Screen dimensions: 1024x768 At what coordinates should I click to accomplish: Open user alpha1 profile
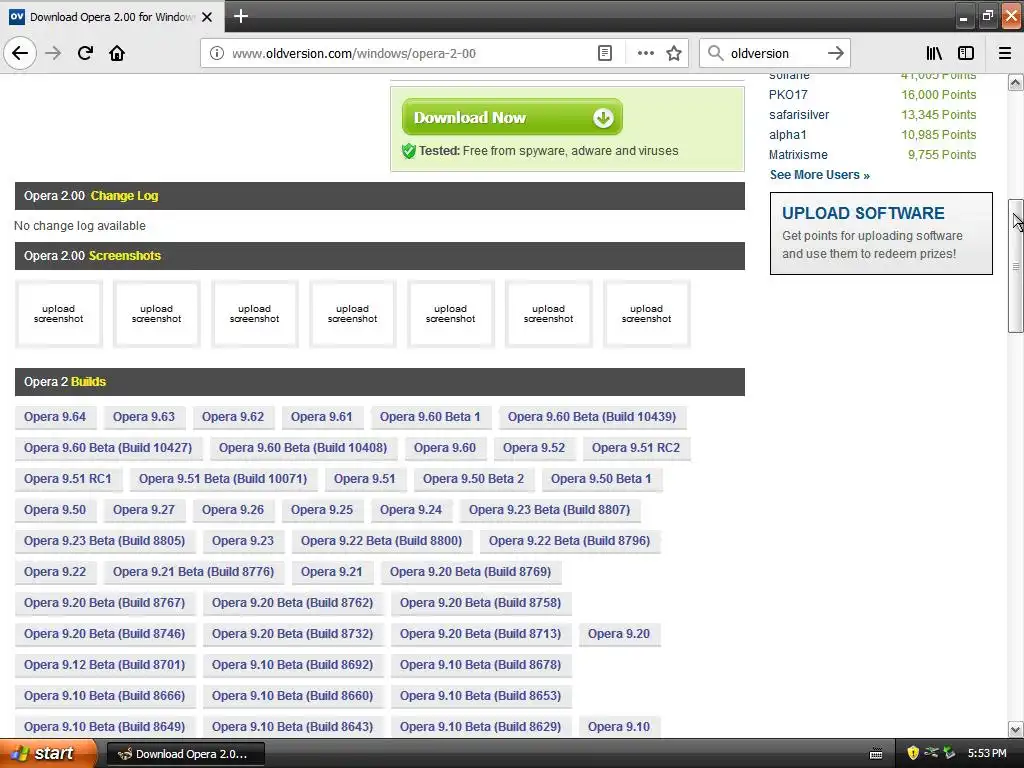click(788, 135)
